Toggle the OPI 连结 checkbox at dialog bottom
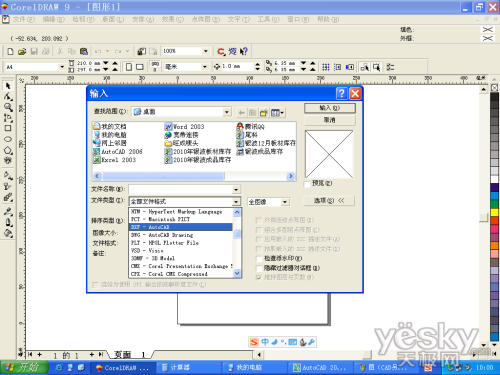The height and width of the screenshot is (375, 500). (x=96, y=285)
